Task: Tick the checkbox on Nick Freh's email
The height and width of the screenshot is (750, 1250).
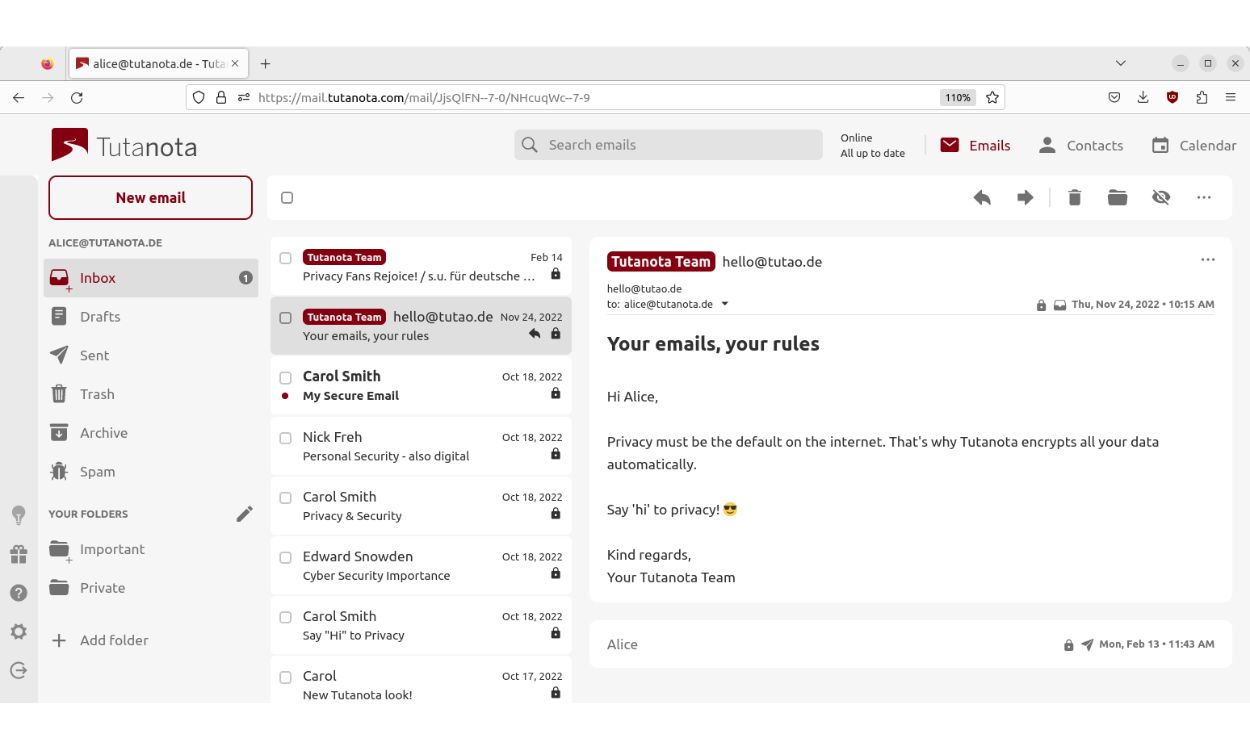Action: coord(285,438)
